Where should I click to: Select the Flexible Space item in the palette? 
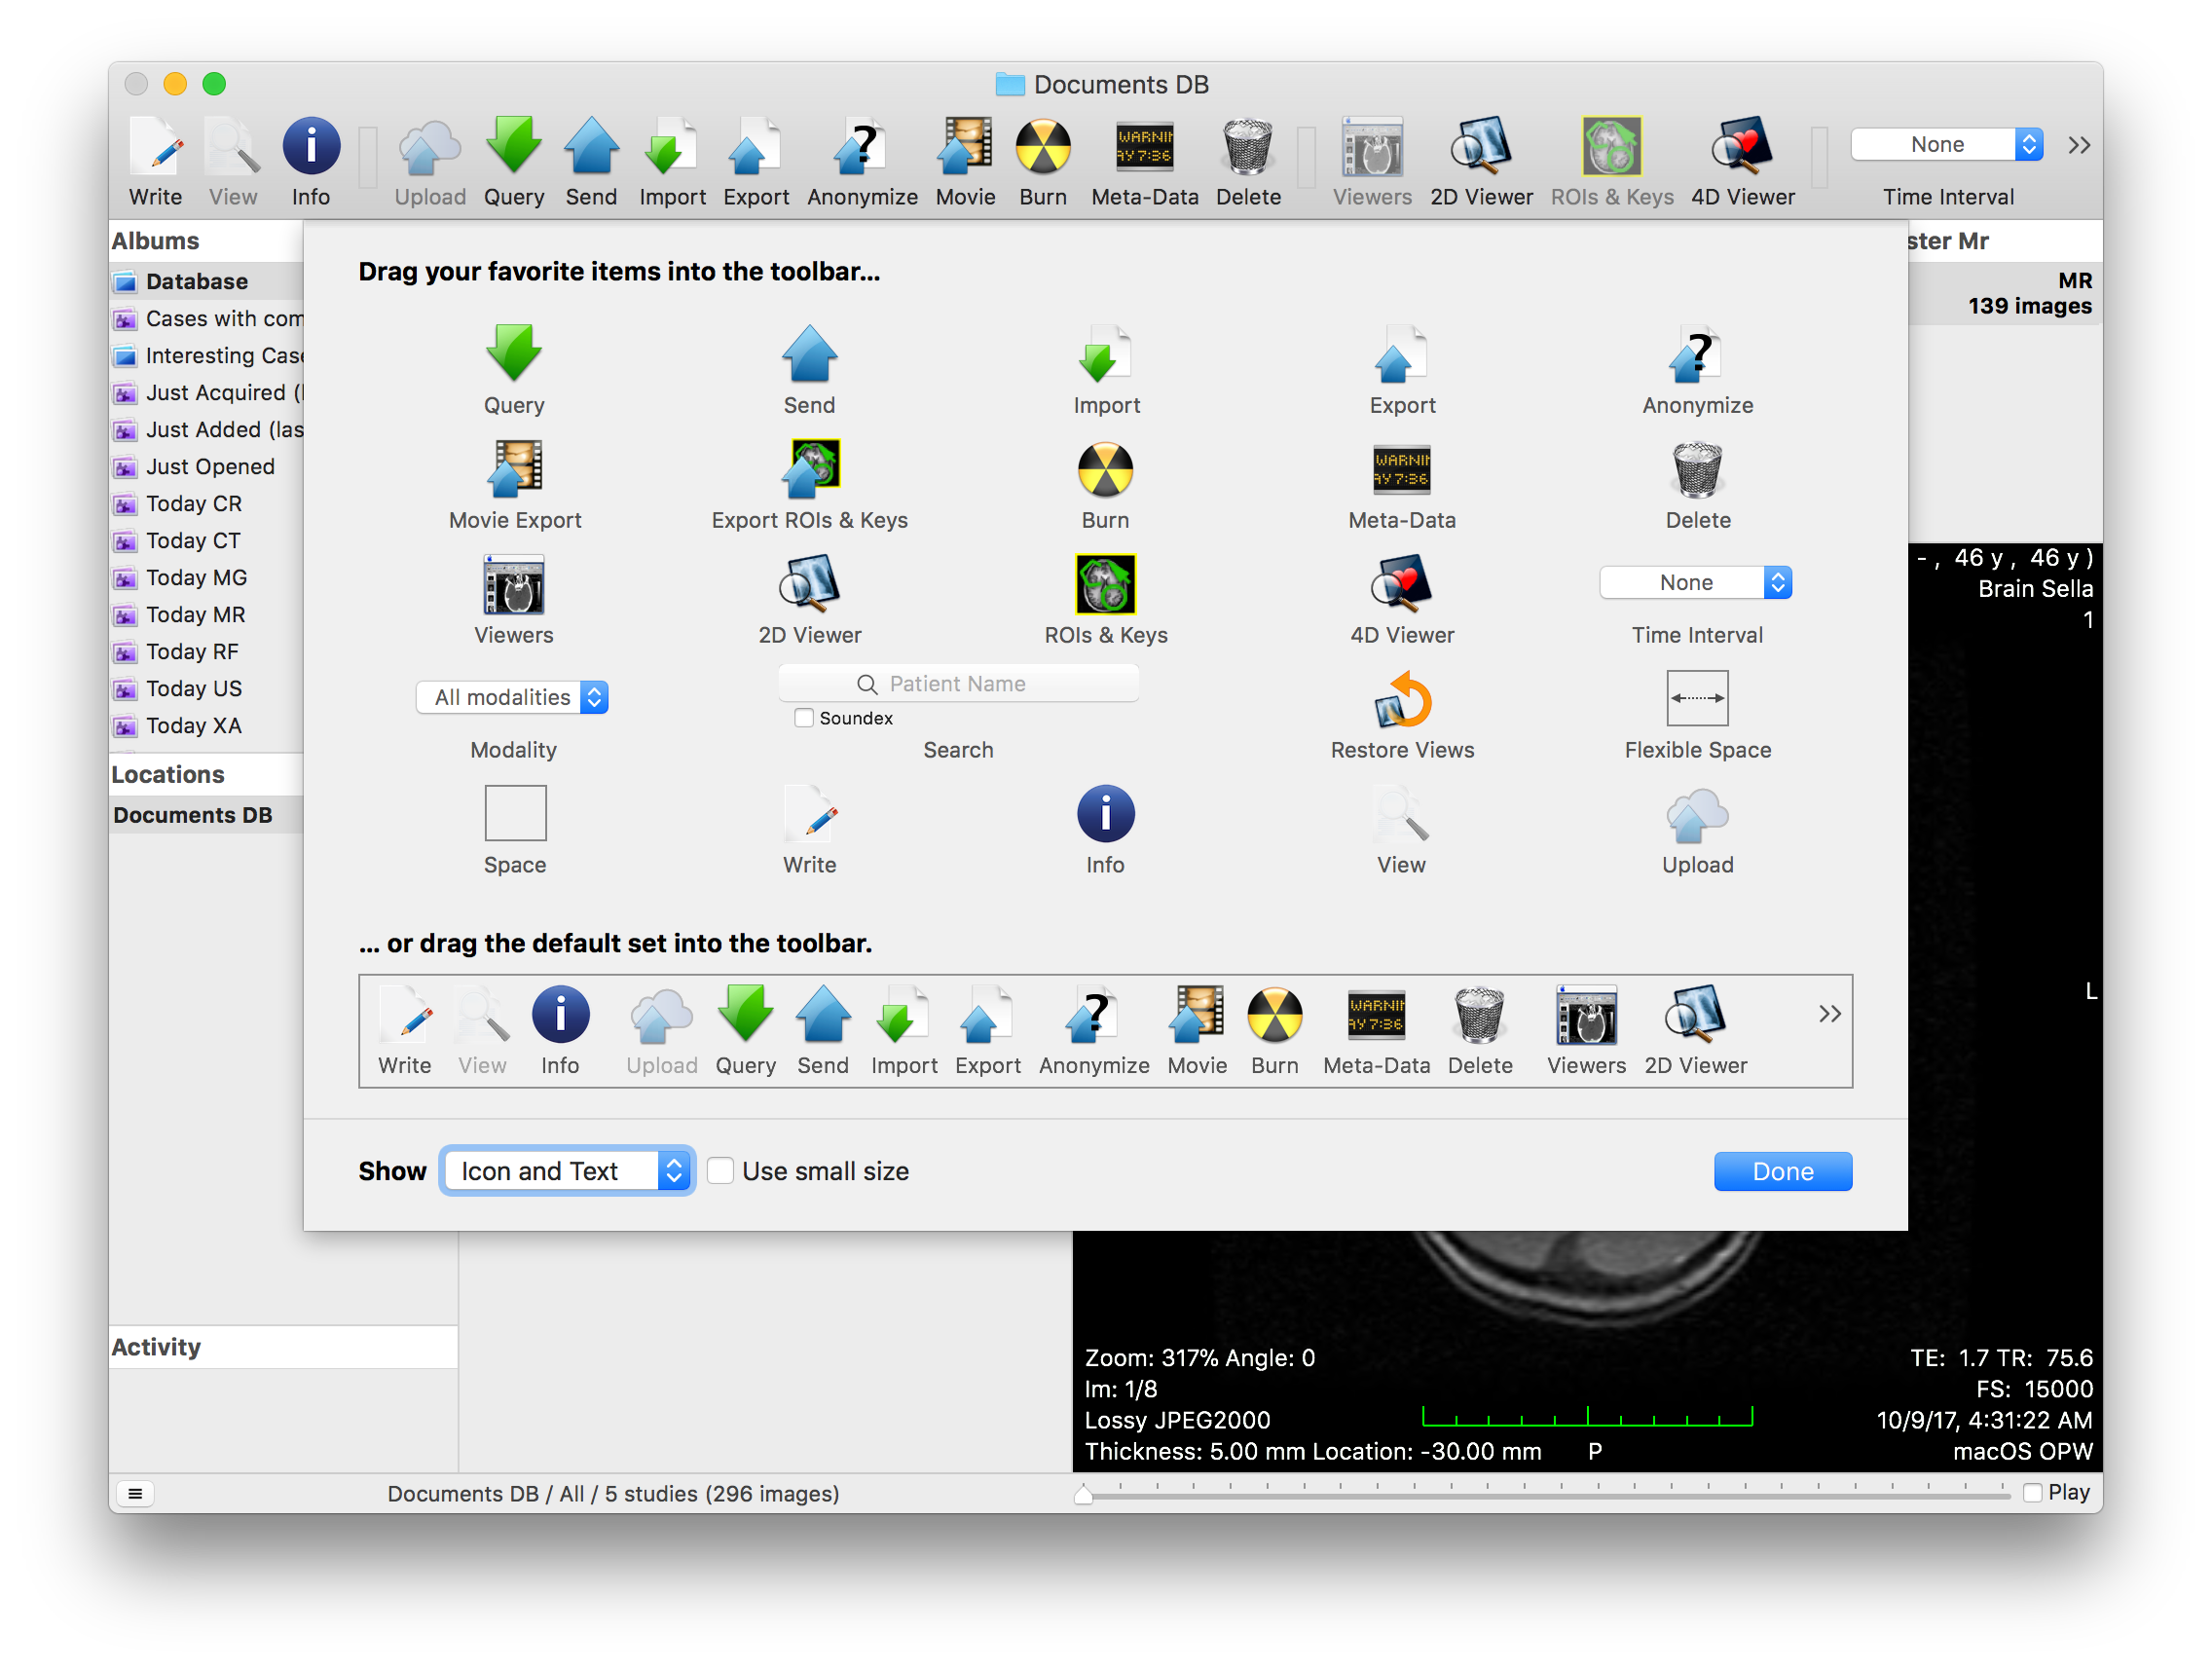click(x=1697, y=715)
